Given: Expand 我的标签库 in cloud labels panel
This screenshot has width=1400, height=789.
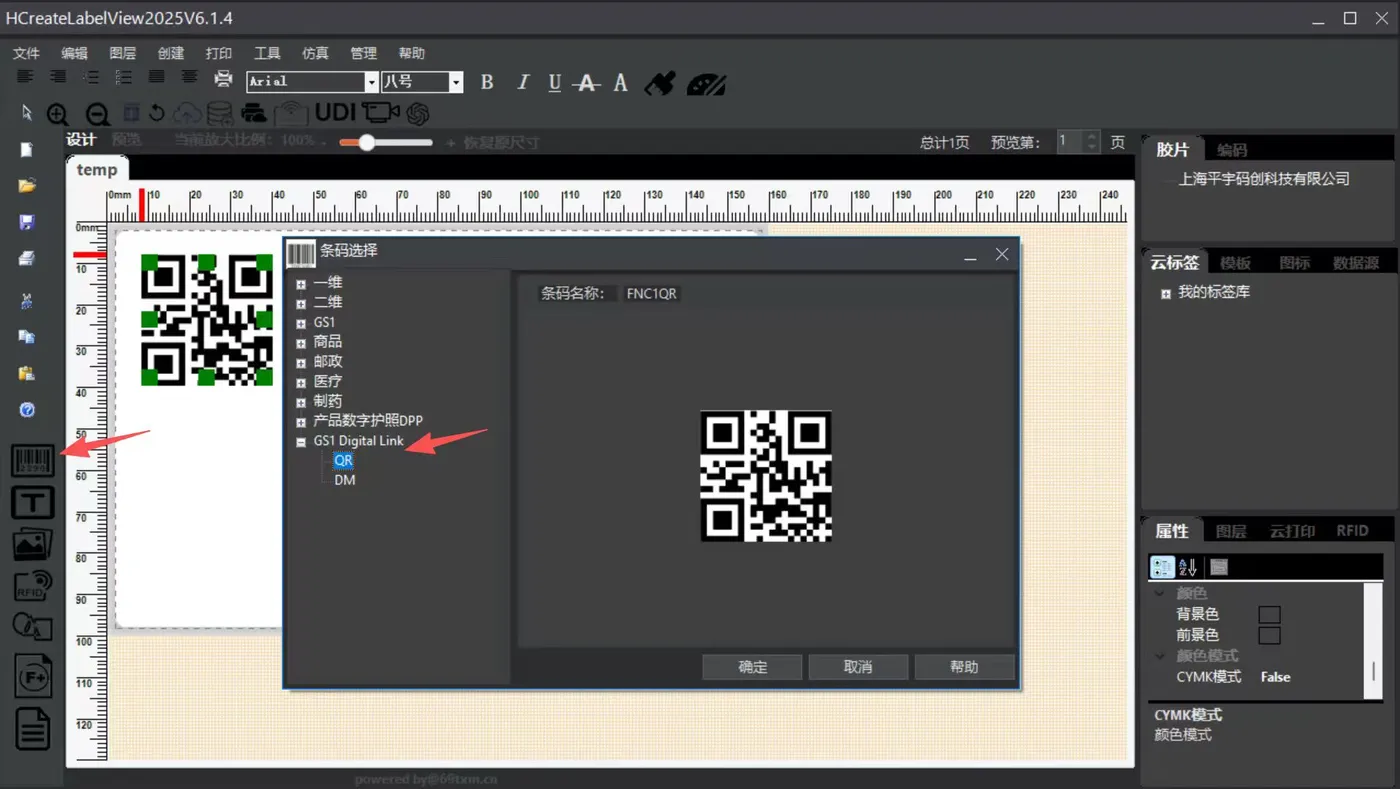Looking at the screenshot, I should click(x=1166, y=294).
